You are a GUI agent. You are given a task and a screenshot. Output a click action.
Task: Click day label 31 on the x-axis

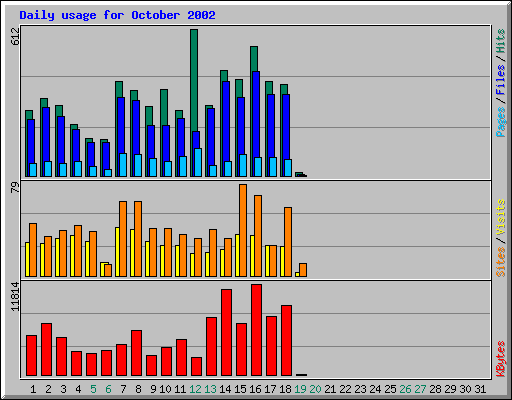click(x=480, y=389)
